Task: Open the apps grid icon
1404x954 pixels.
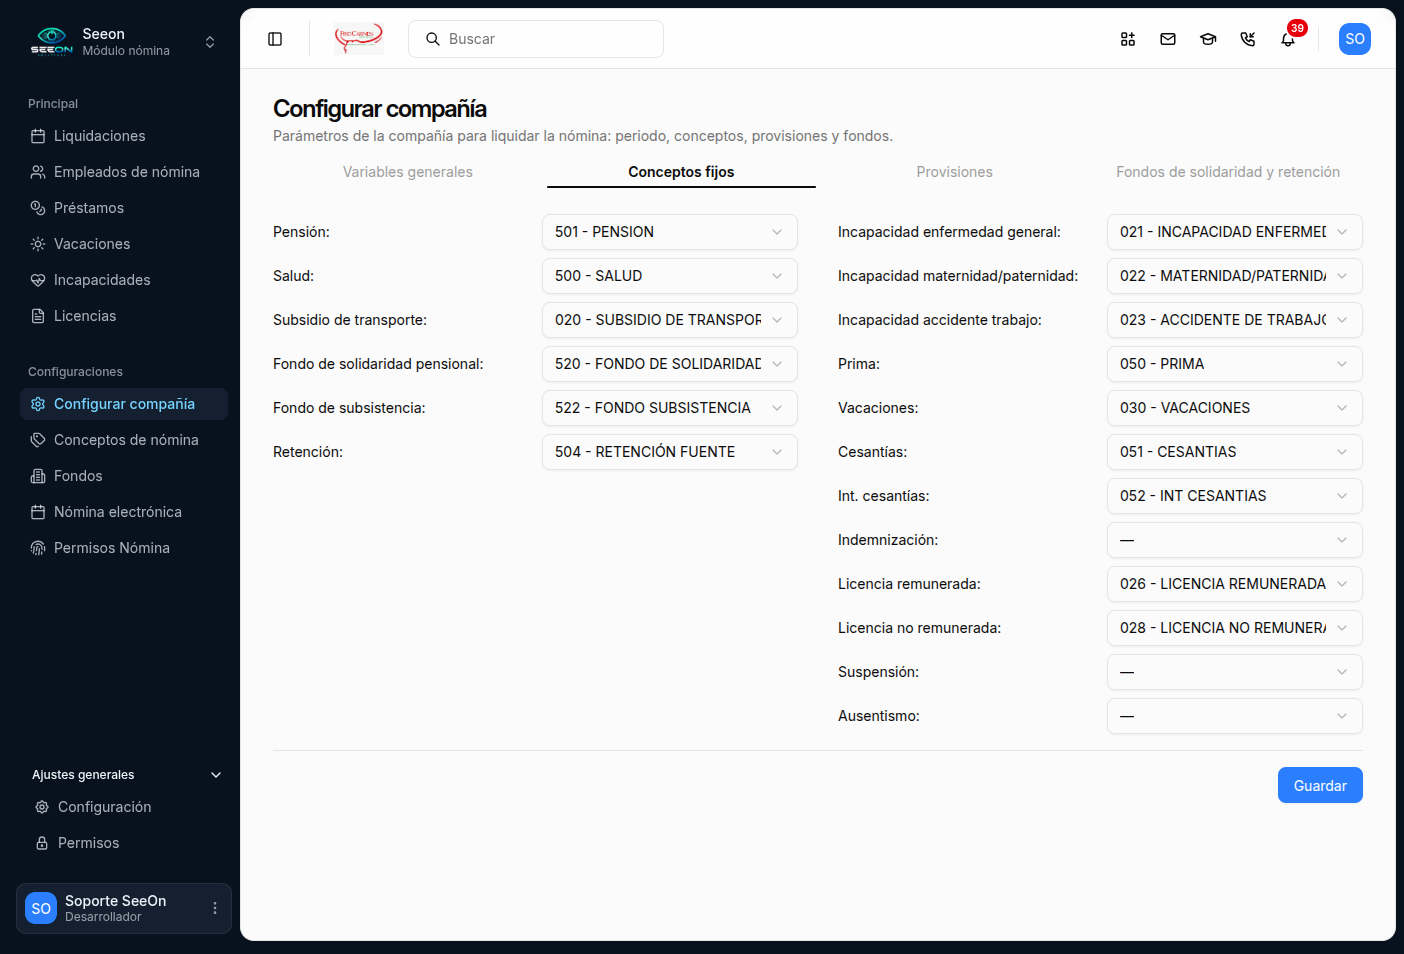Action: (x=1128, y=39)
